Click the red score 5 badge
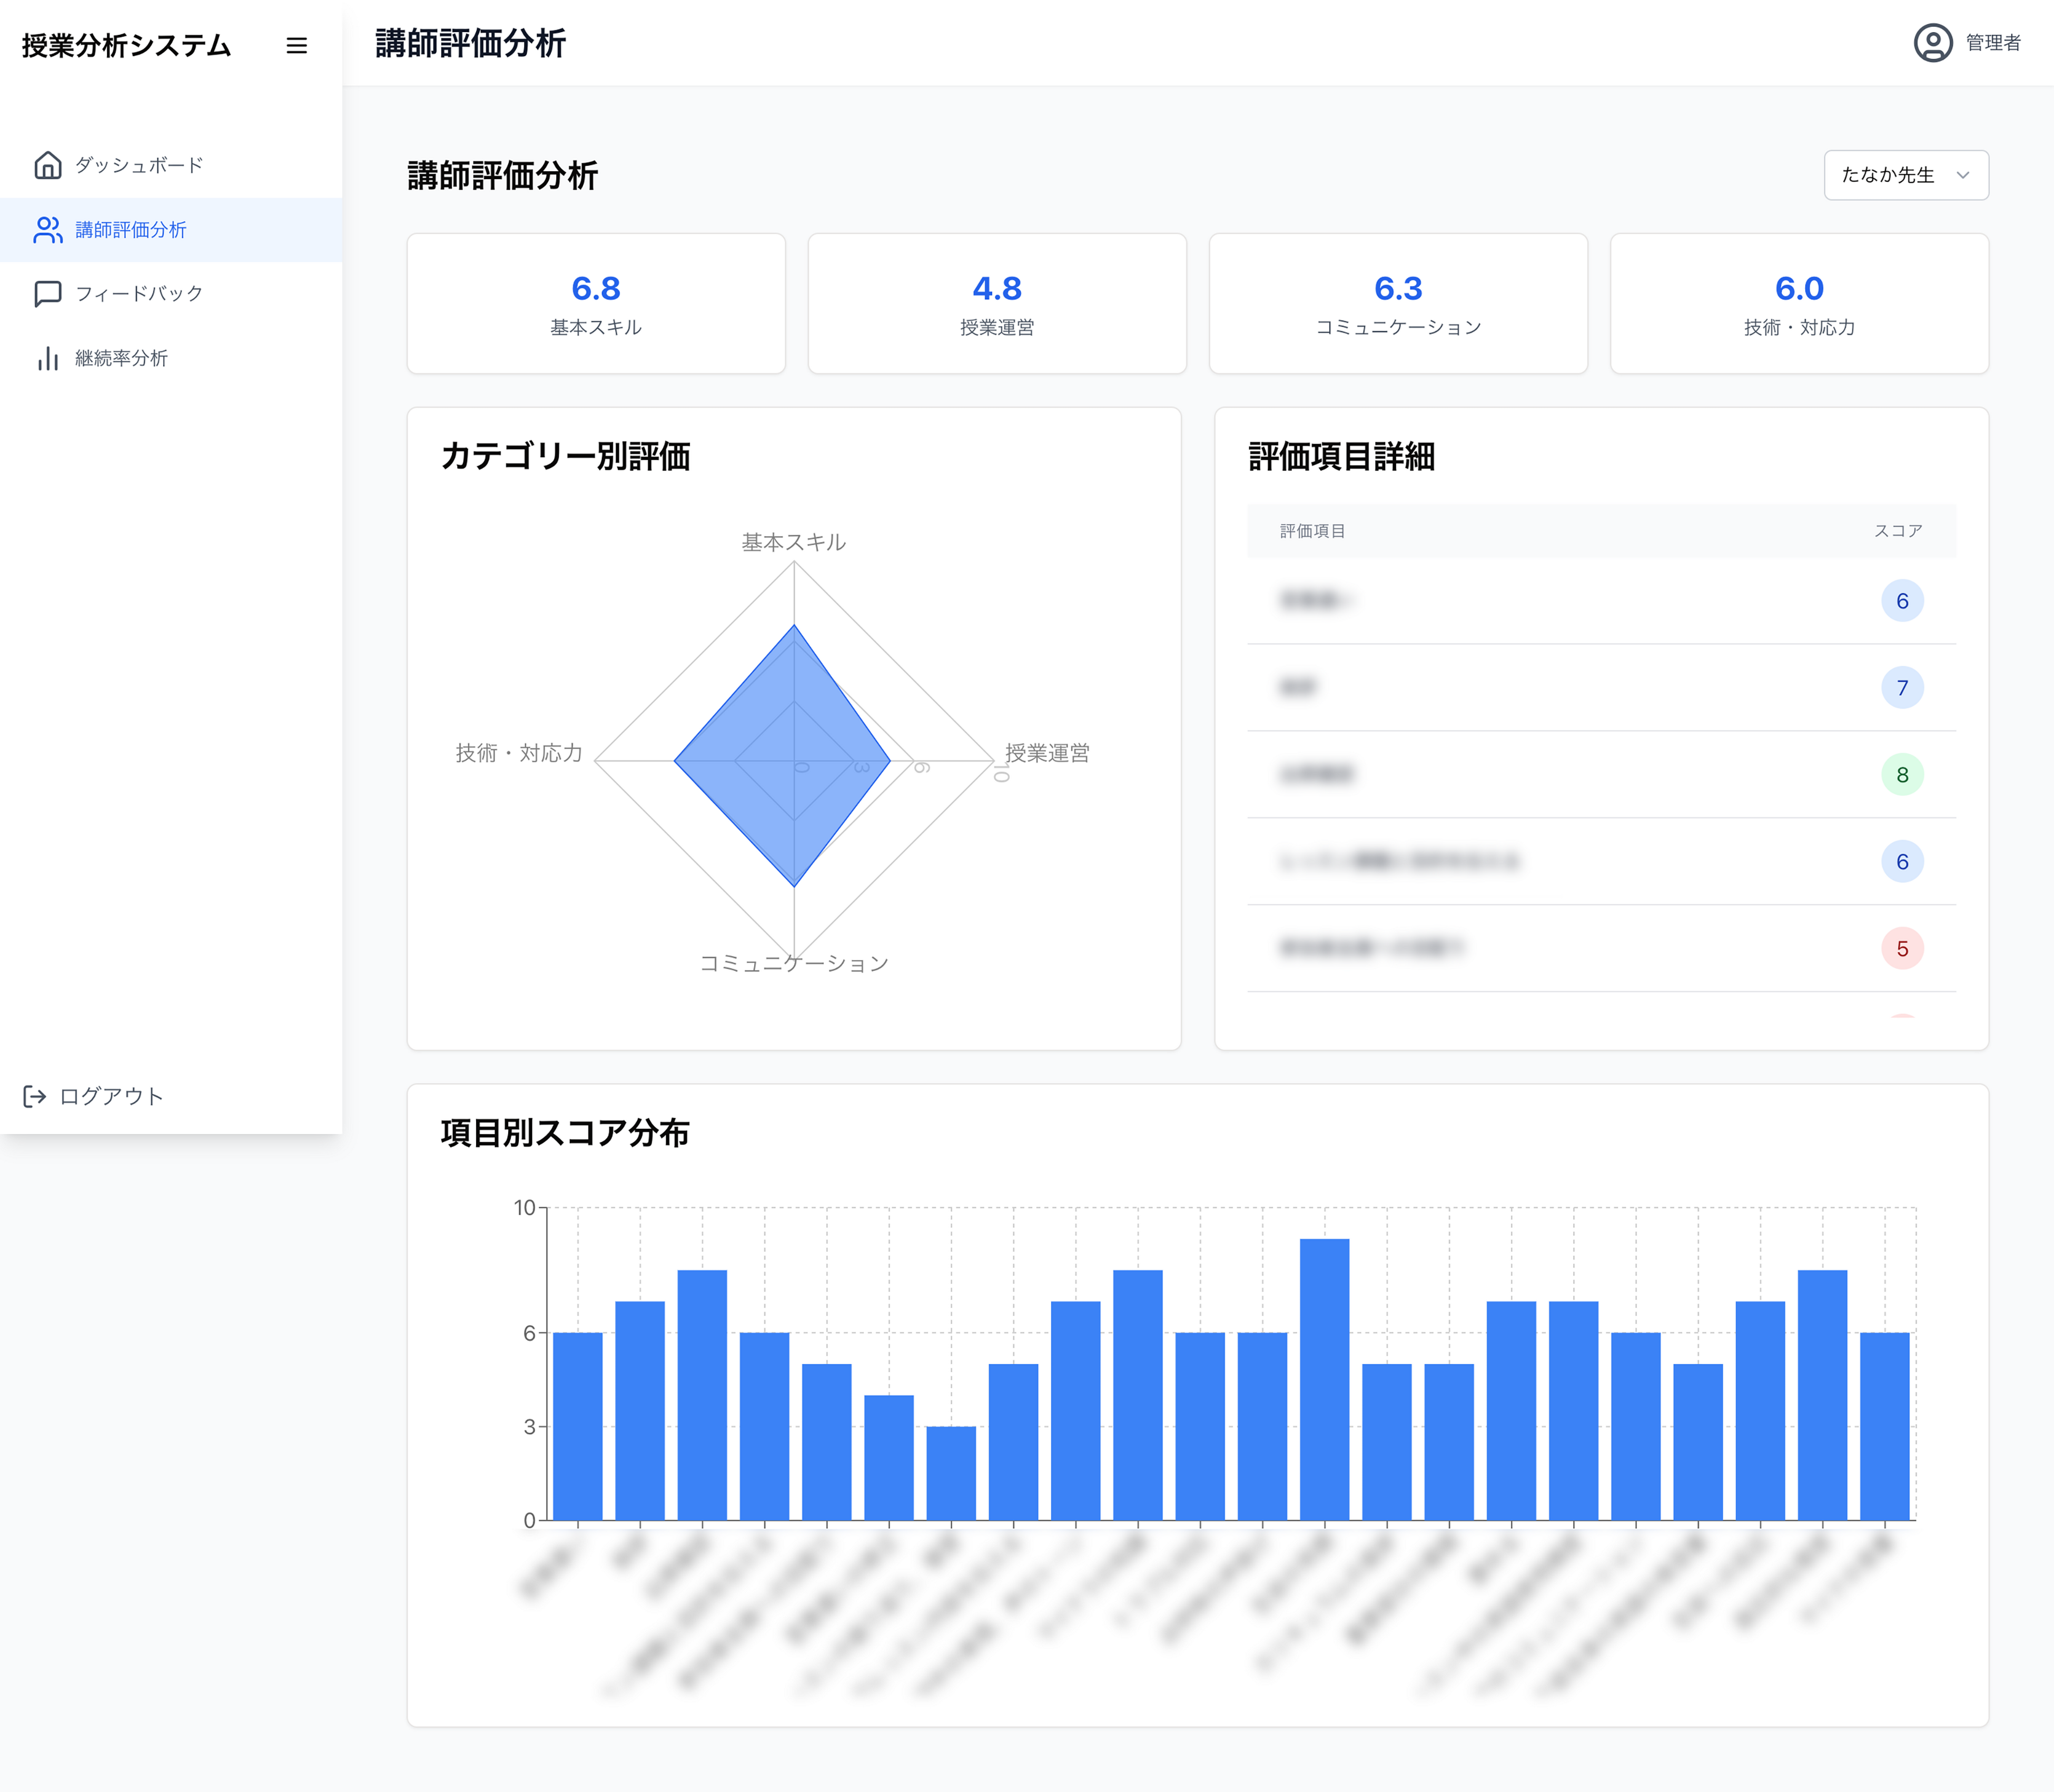The image size is (2054, 1792). (x=1902, y=949)
